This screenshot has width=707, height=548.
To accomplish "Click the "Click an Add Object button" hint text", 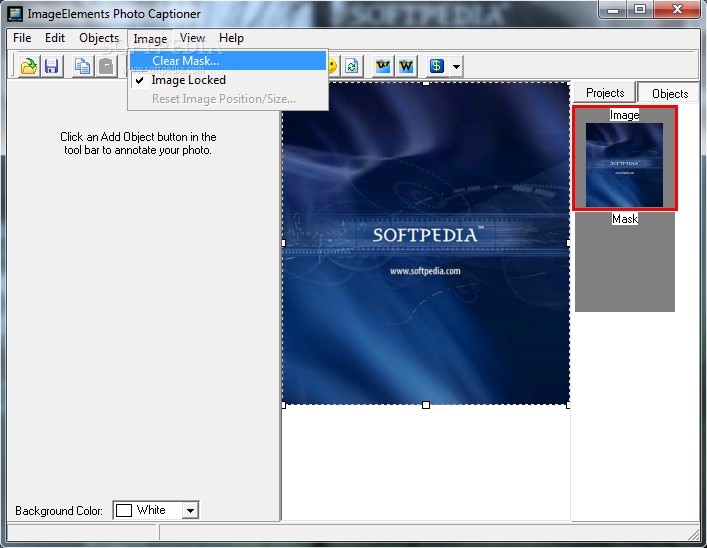I will tap(138, 143).
